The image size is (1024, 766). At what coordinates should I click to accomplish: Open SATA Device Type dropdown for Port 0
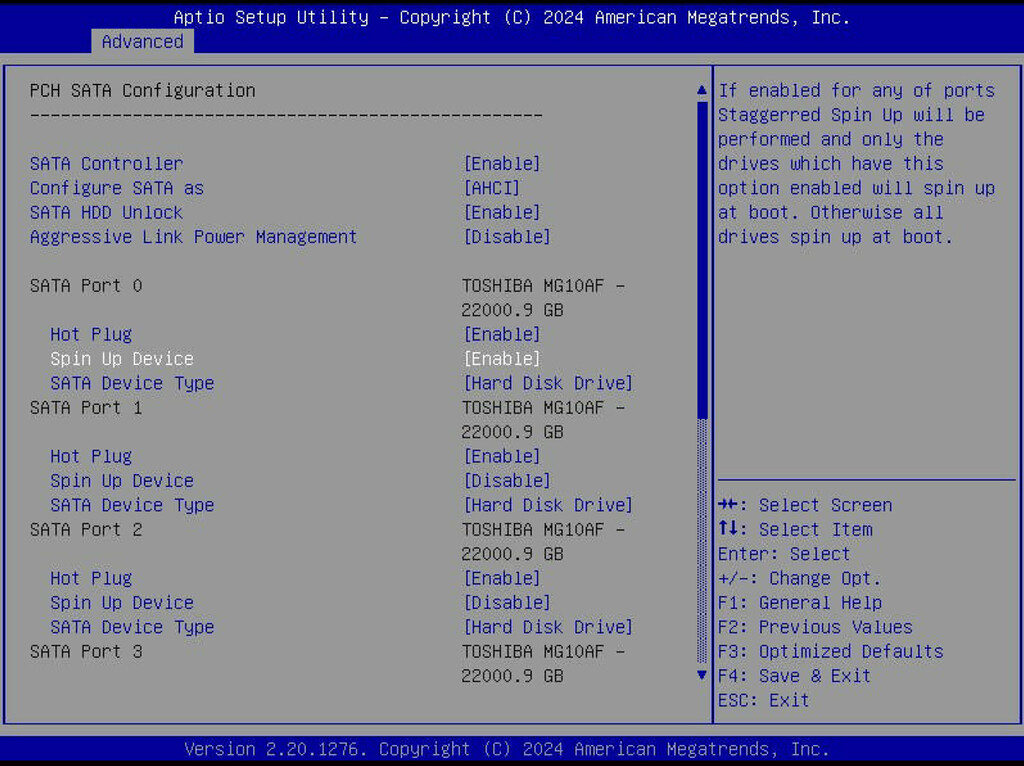point(547,384)
